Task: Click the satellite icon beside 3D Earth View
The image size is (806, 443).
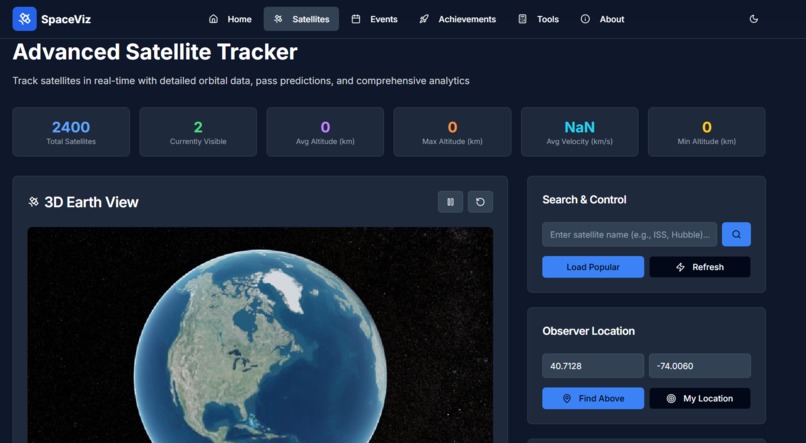Action: click(x=33, y=202)
